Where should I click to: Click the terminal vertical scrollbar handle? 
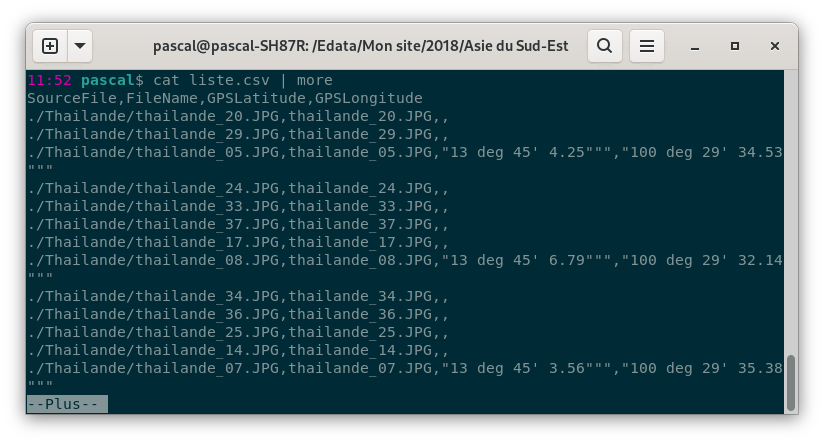(x=790, y=383)
